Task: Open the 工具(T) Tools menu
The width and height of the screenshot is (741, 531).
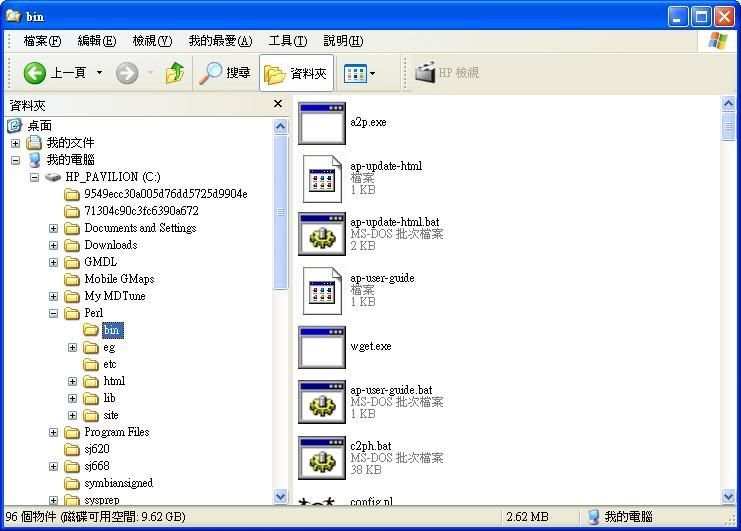Action: 287,41
